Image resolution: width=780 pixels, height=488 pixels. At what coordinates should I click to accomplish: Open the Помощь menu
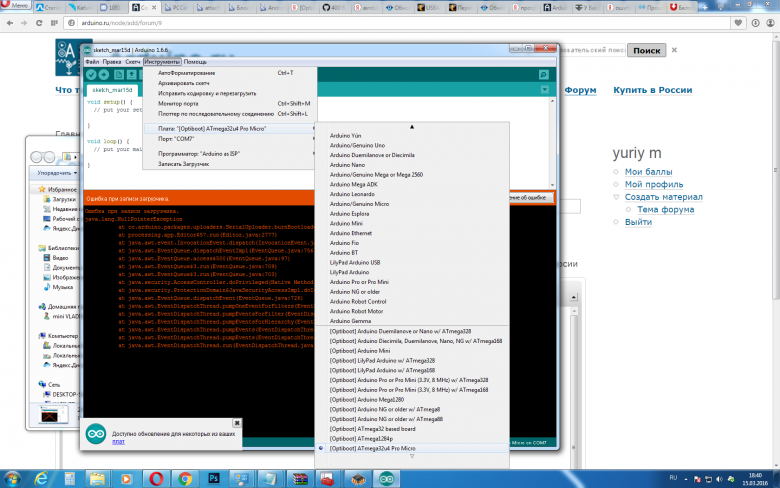tap(195, 62)
